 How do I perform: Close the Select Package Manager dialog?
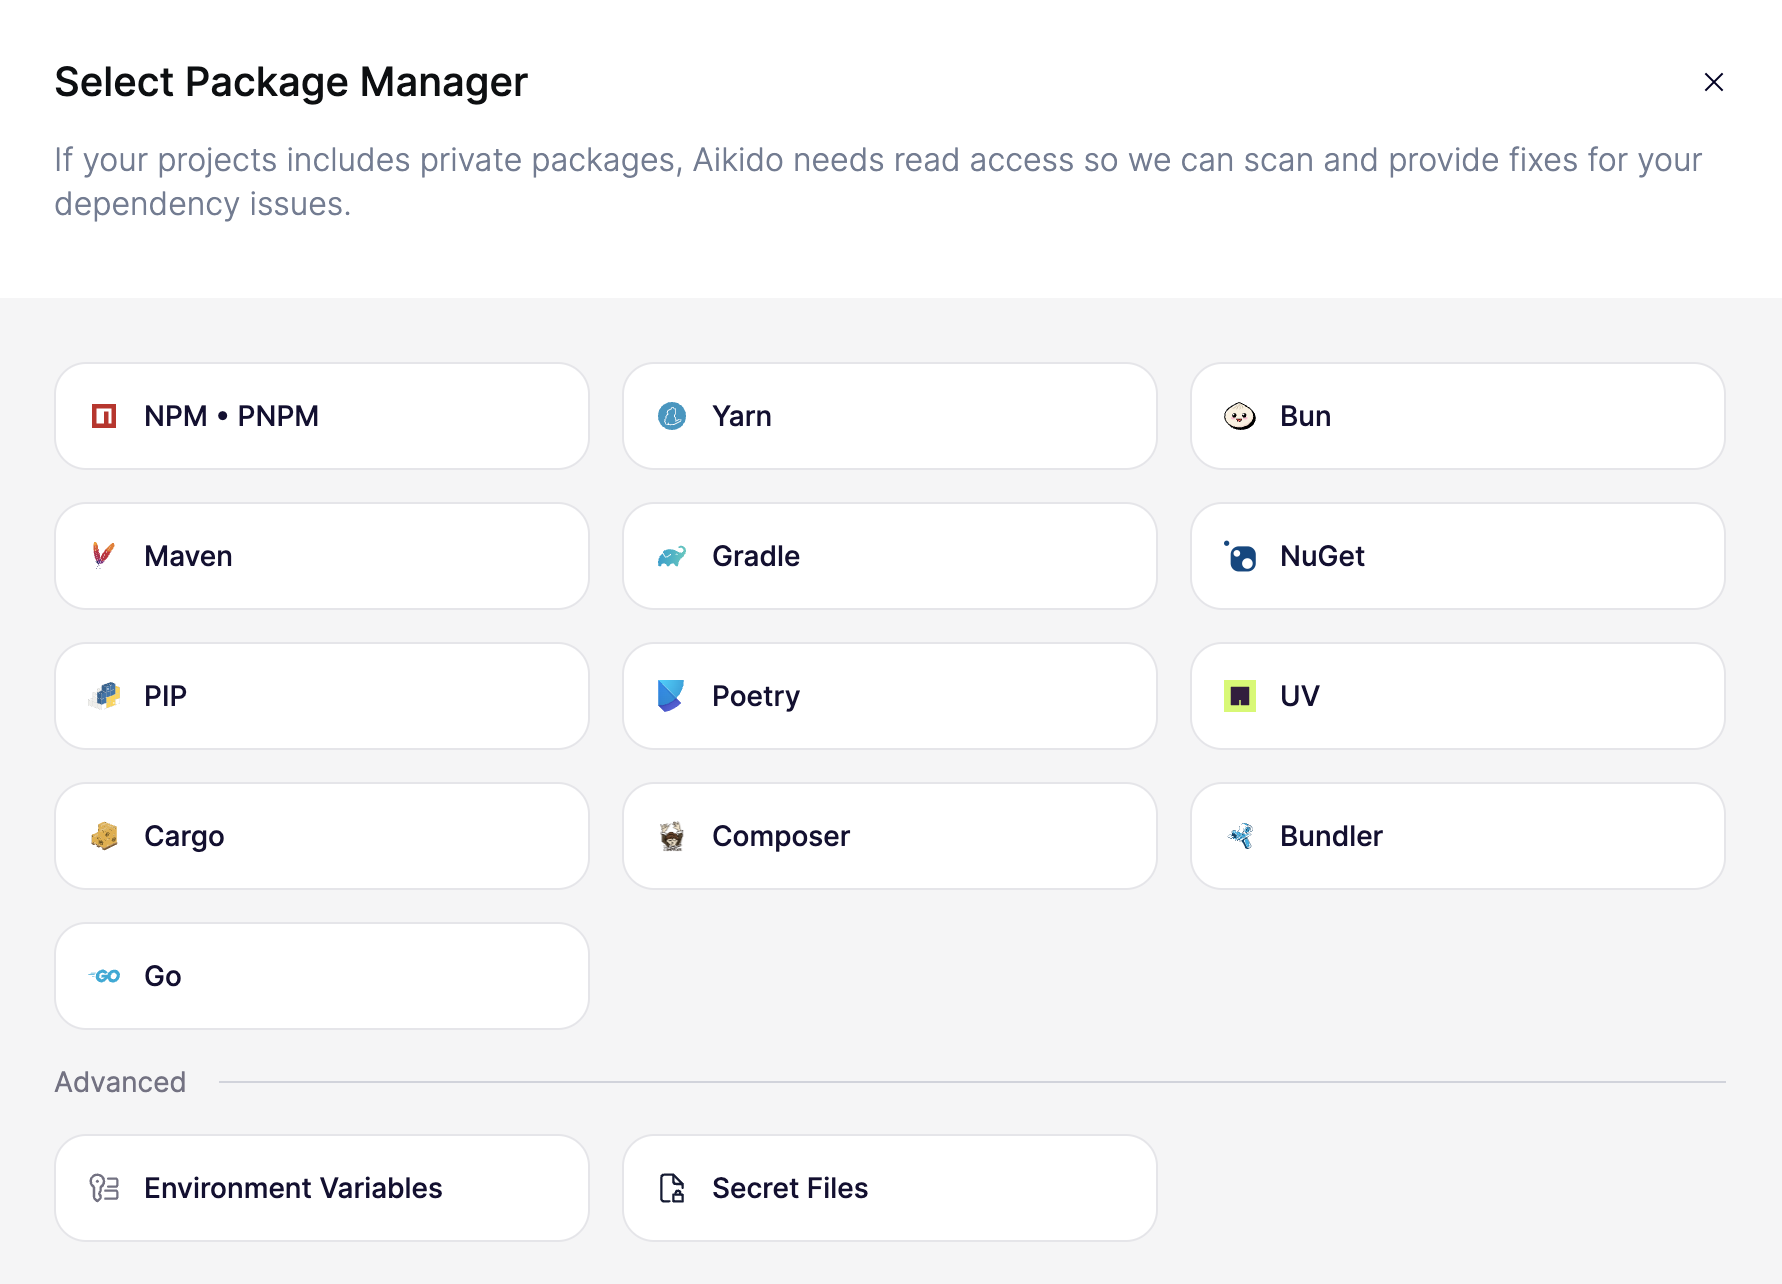tap(1714, 82)
